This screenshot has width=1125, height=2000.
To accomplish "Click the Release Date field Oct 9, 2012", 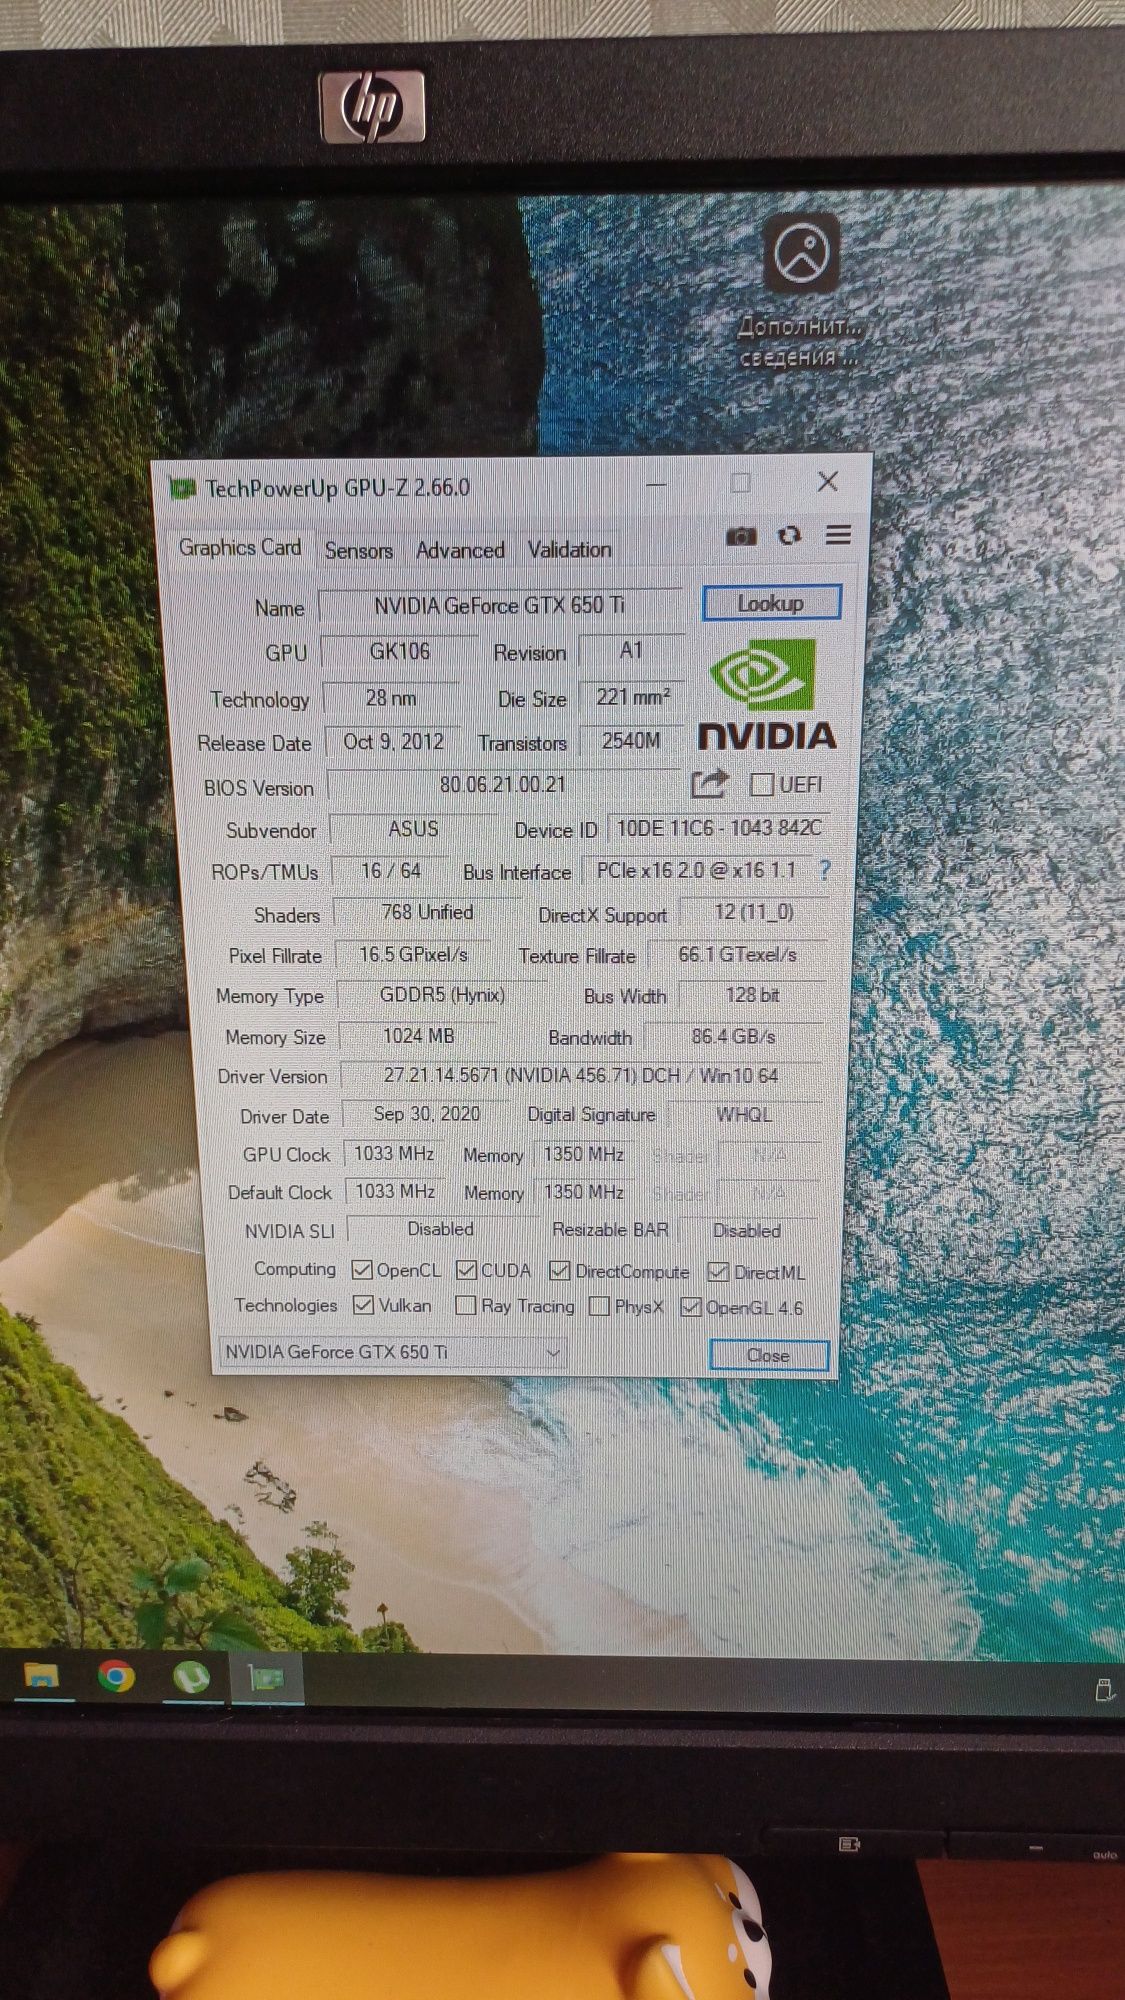I will [x=393, y=742].
